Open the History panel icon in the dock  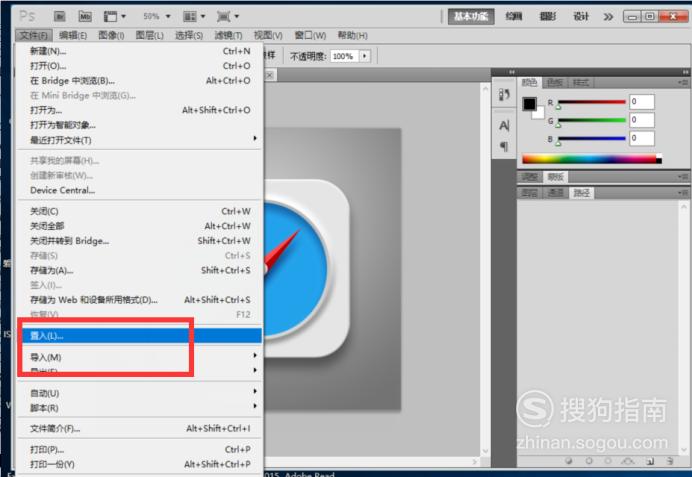coord(504,94)
